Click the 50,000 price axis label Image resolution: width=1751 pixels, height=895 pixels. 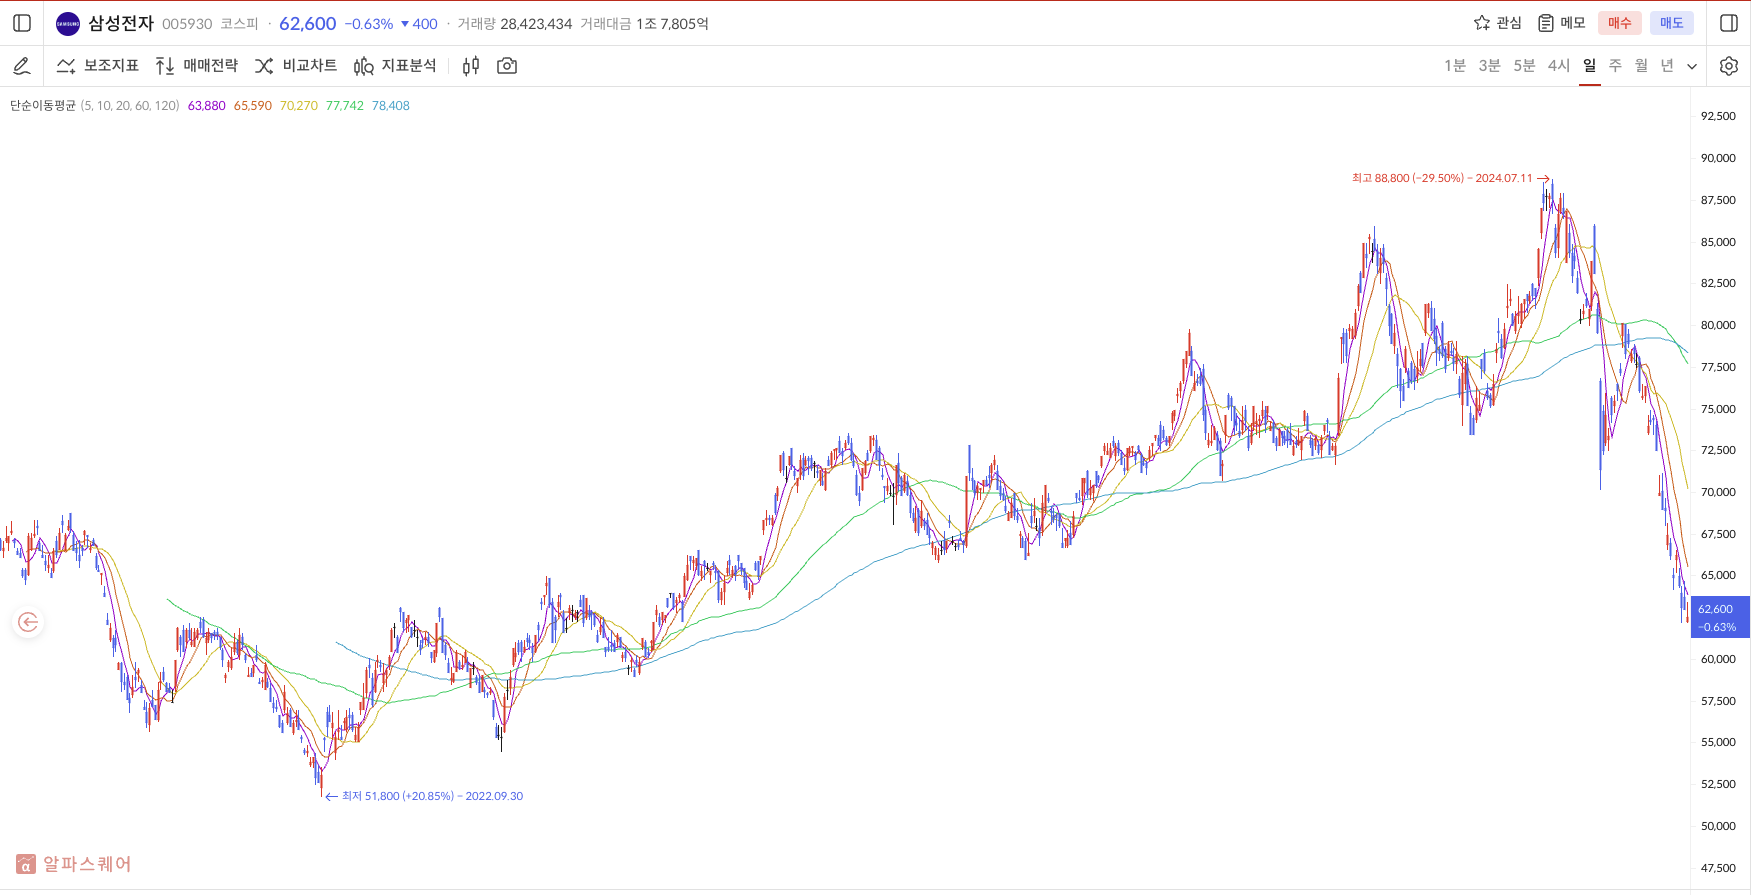click(x=1718, y=826)
